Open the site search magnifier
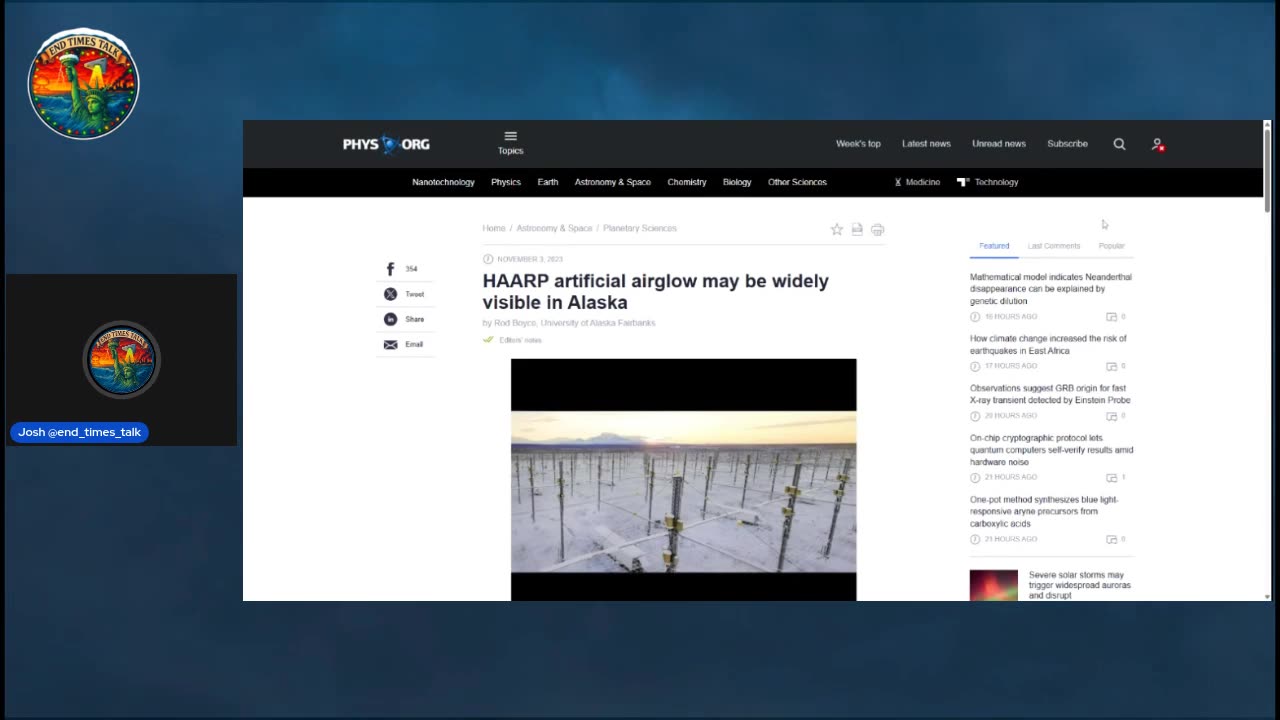This screenshot has width=1280, height=720. tap(1119, 144)
